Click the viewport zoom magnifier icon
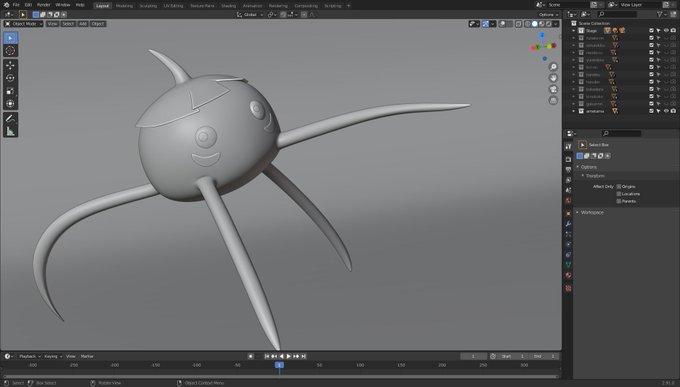The width and height of the screenshot is (680, 387). pos(553,67)
